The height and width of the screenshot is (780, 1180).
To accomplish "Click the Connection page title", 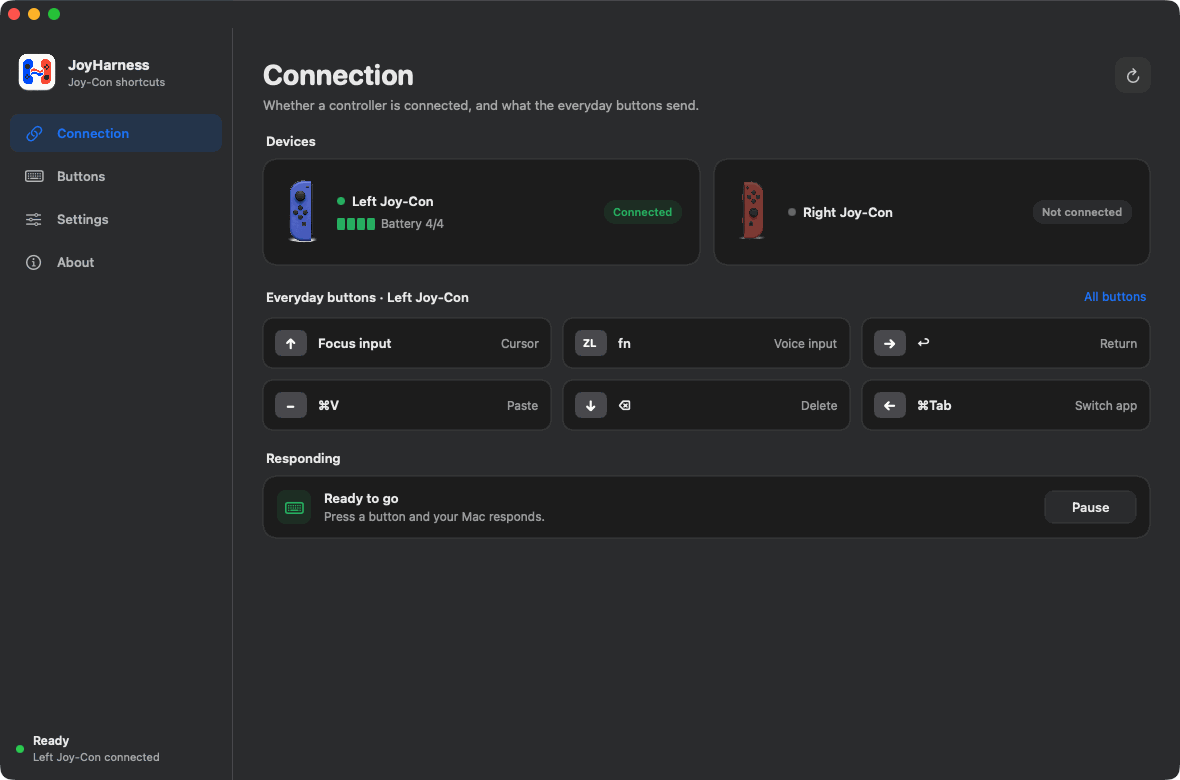I will [338, 75].
